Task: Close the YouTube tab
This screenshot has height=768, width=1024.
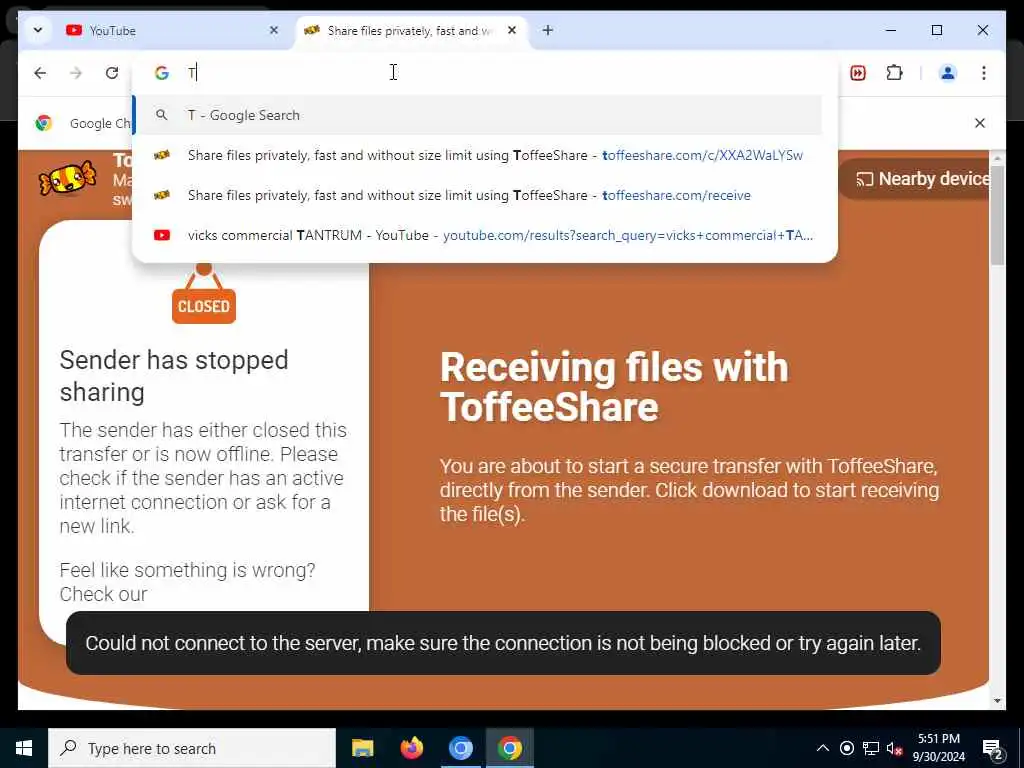Action: click(x=274, y=30)
